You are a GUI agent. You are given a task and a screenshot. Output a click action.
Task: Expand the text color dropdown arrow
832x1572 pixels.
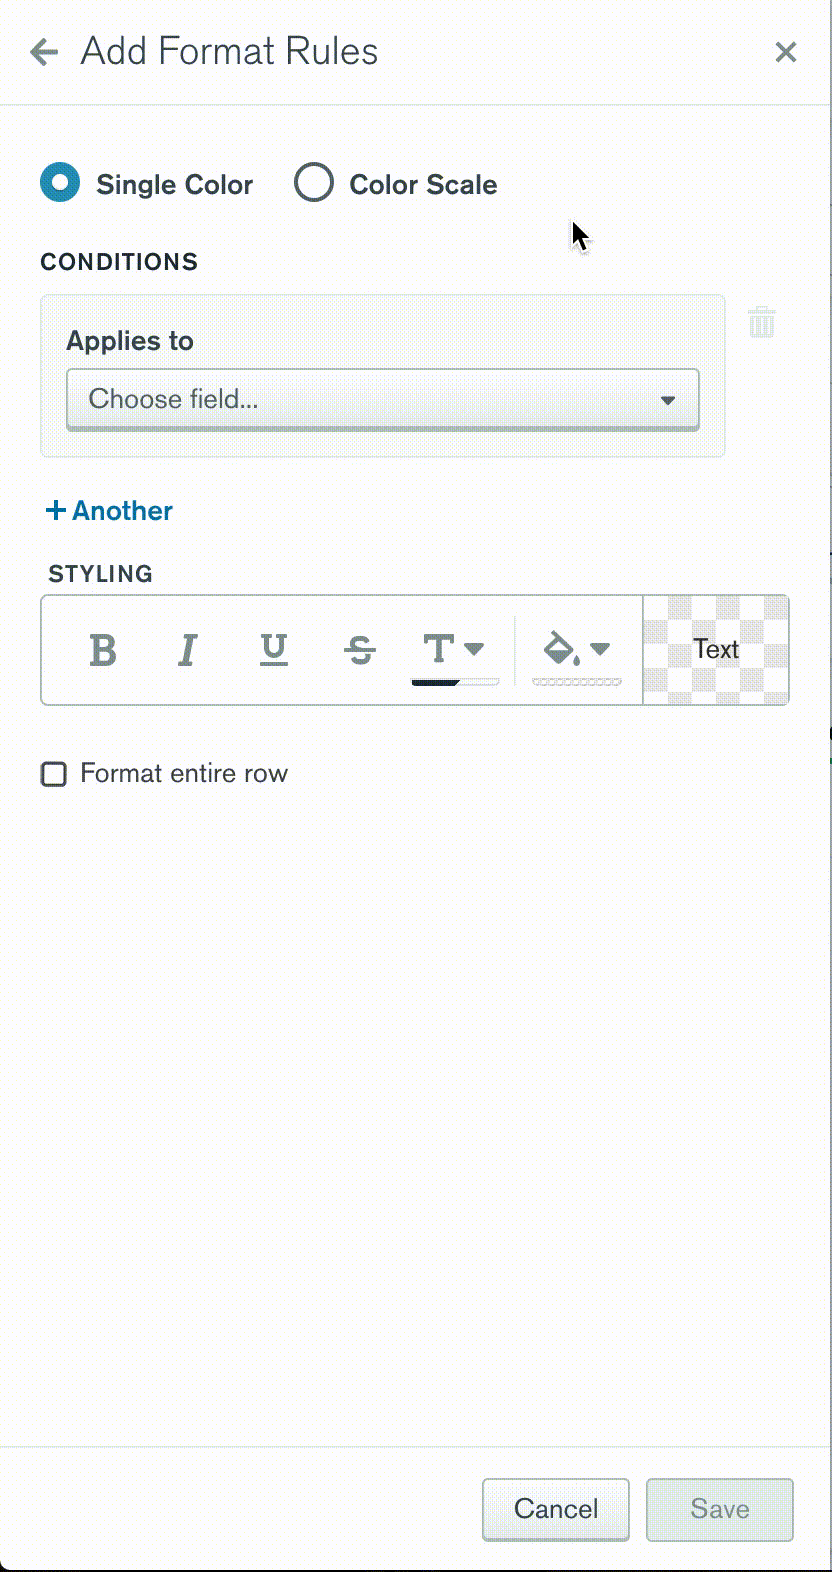tap(475, 649)
